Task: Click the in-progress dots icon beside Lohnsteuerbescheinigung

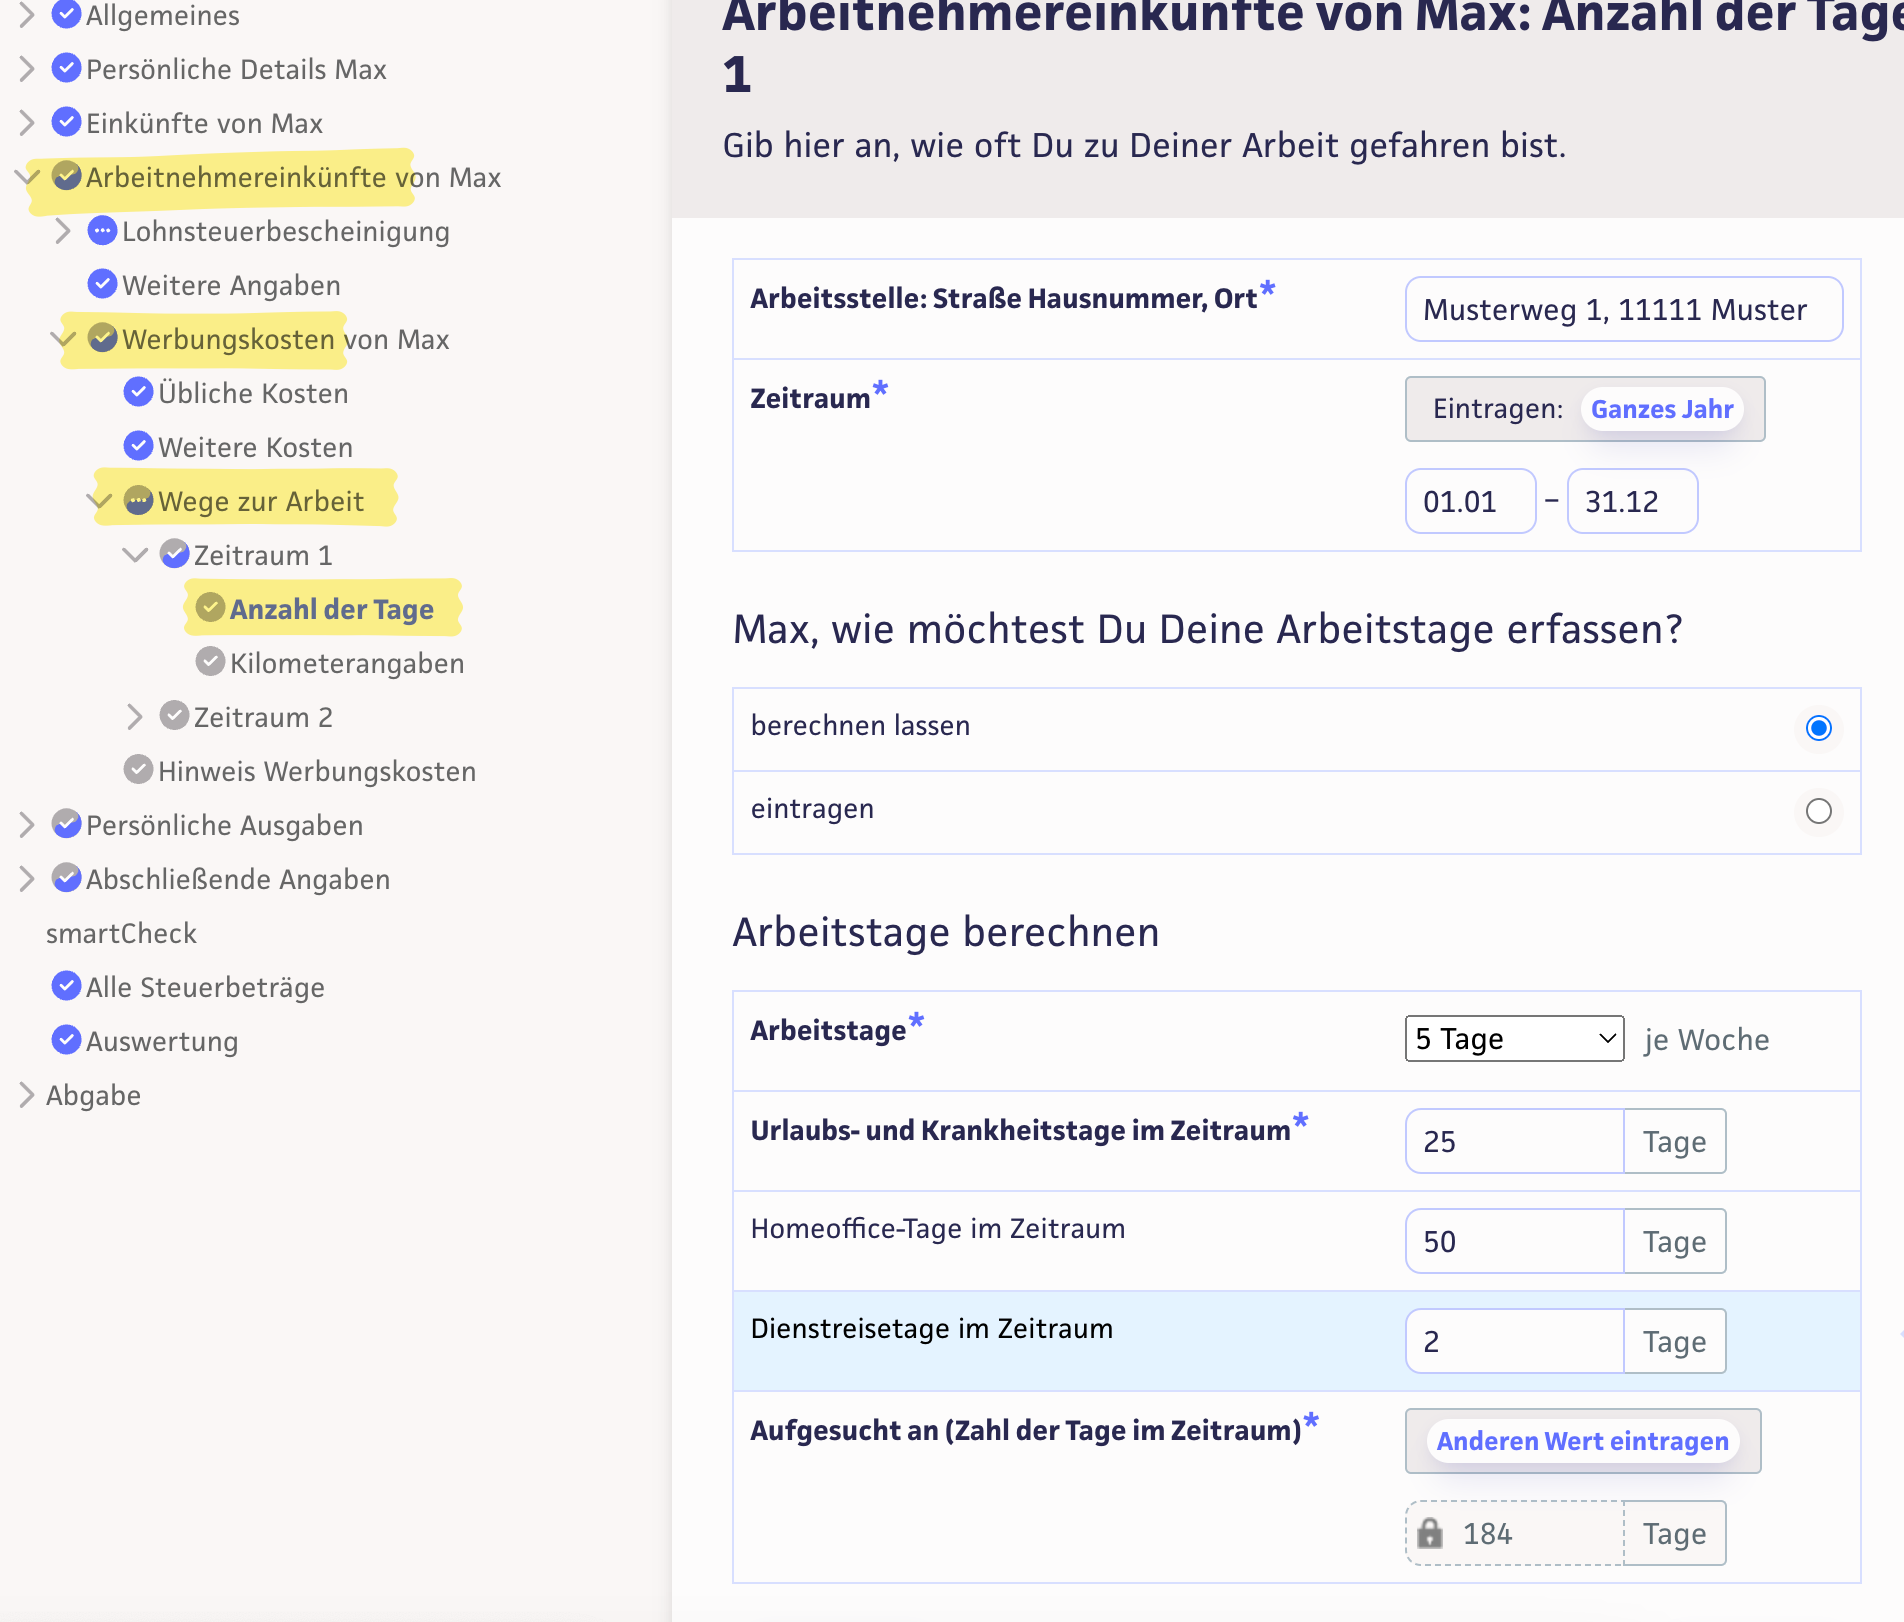Action: (x=102, y=230)
